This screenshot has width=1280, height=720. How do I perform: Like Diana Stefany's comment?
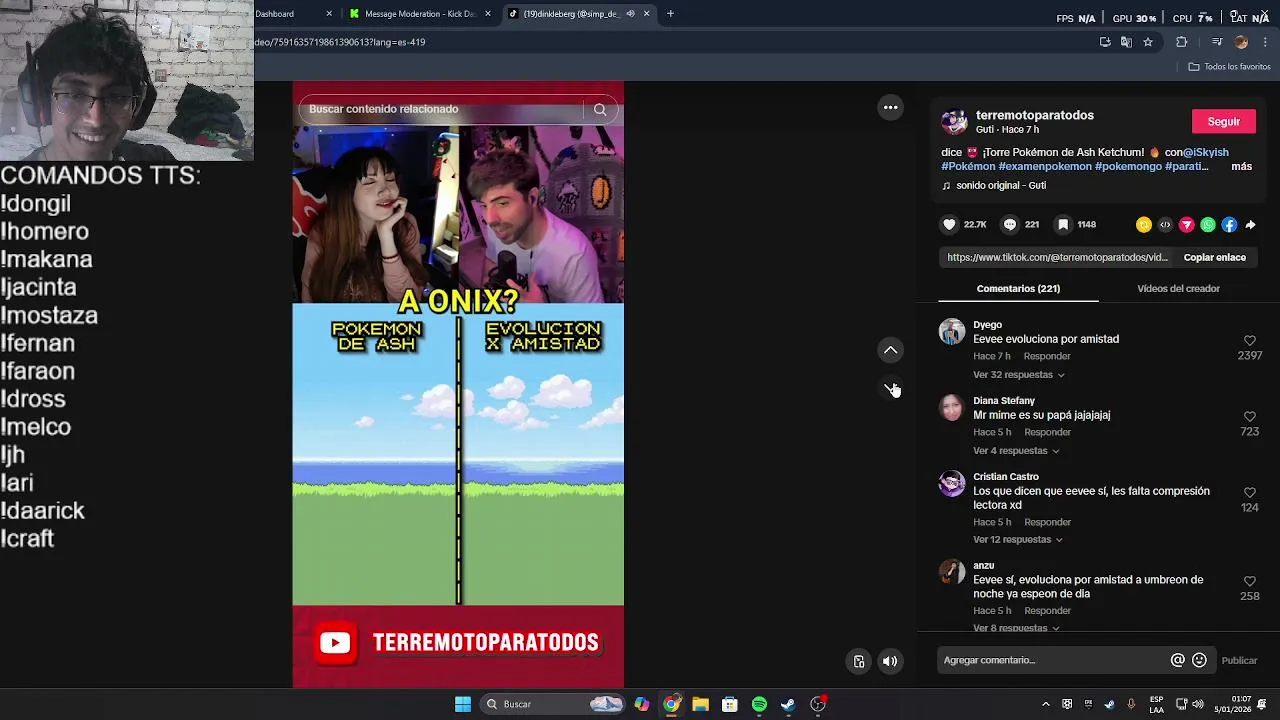tap(1249, 417)
